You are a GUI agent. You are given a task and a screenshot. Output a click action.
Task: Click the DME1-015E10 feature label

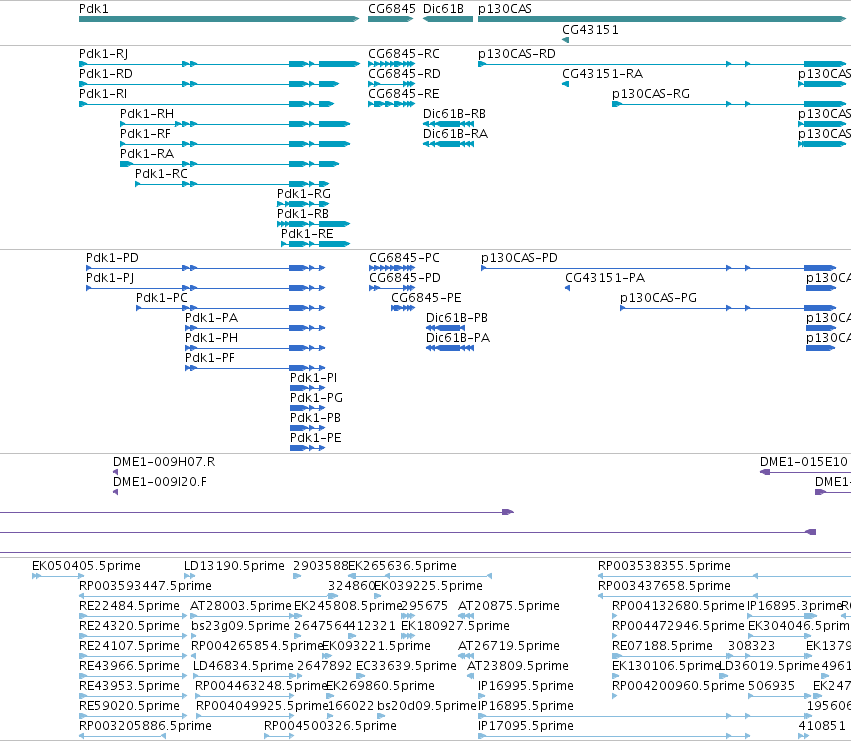pyautogui.click(x=803, y=462)
